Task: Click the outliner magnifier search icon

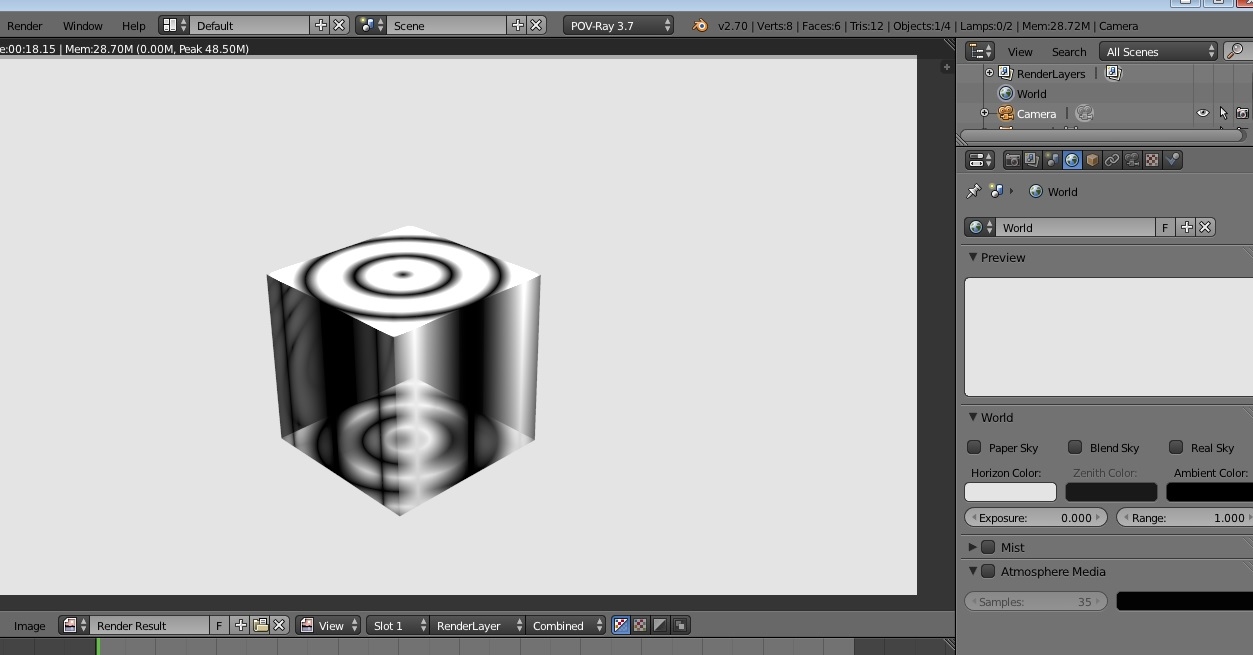Action: (x=1237, y=51)
